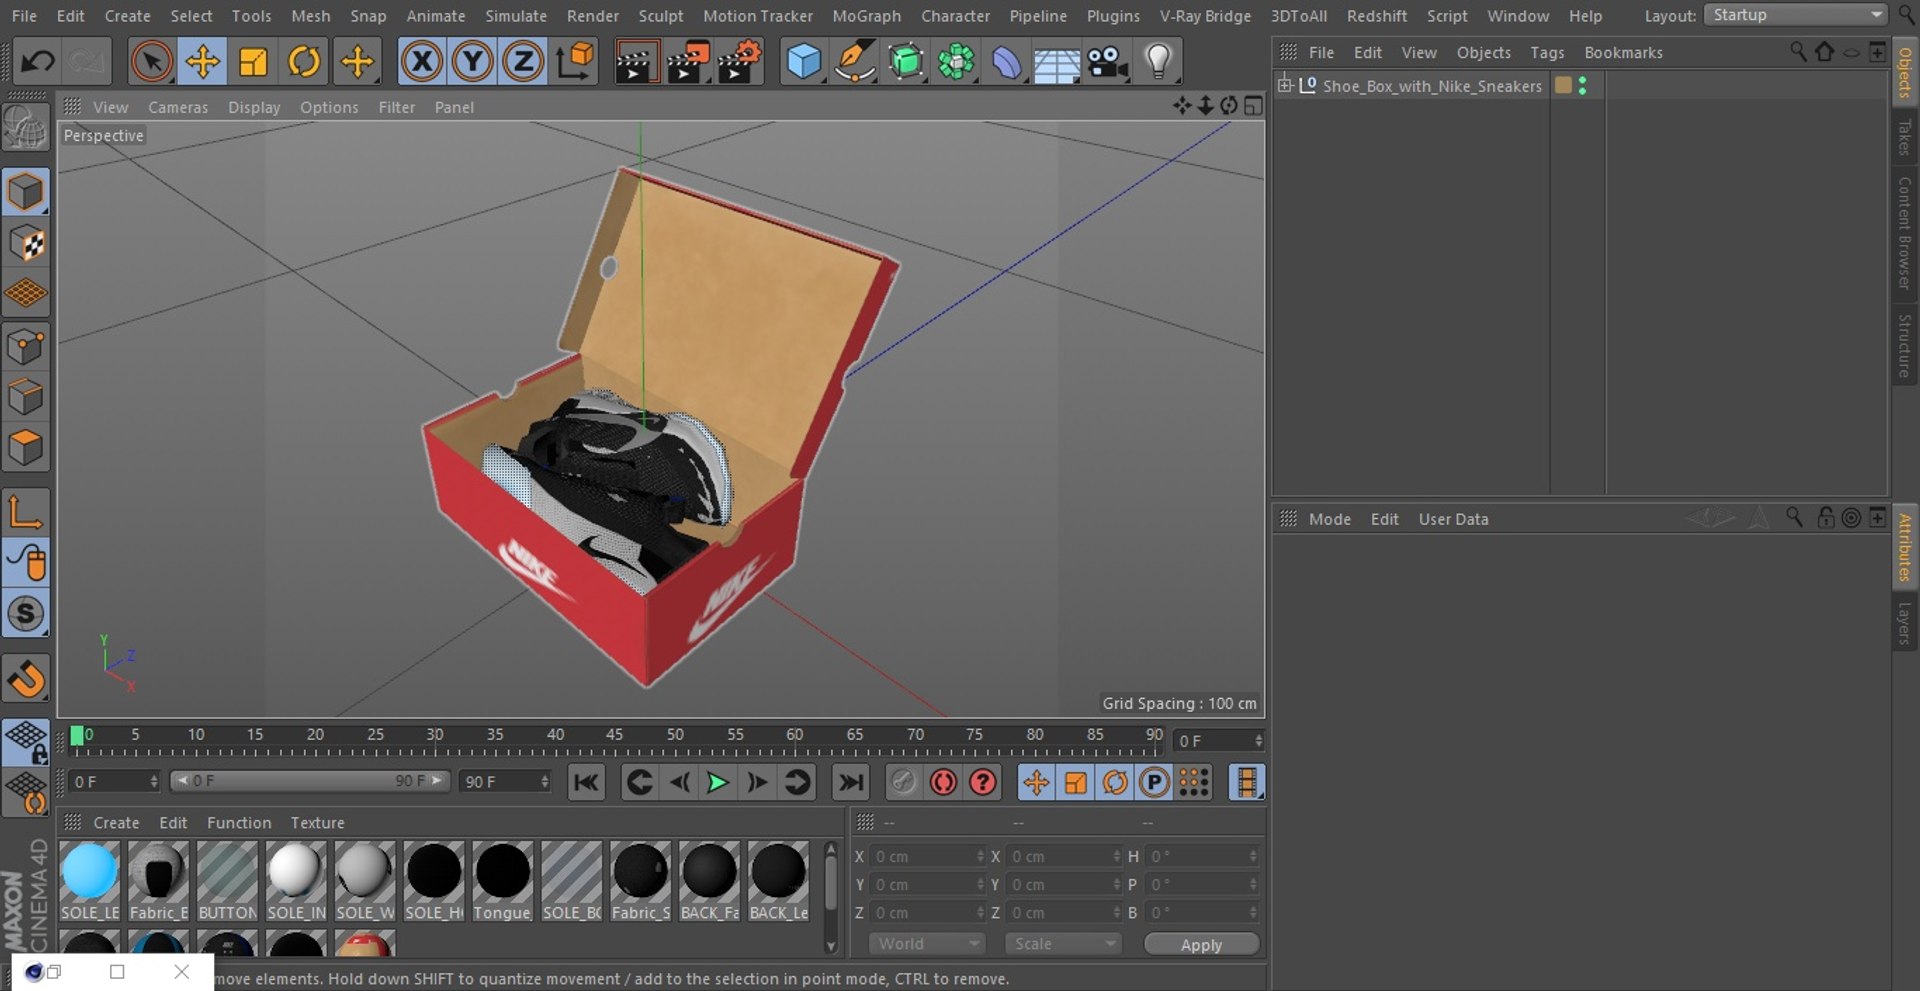Toggle Snap enable S icon
The height and width of the screenshot is (991, 1920).
coord(25,614)
